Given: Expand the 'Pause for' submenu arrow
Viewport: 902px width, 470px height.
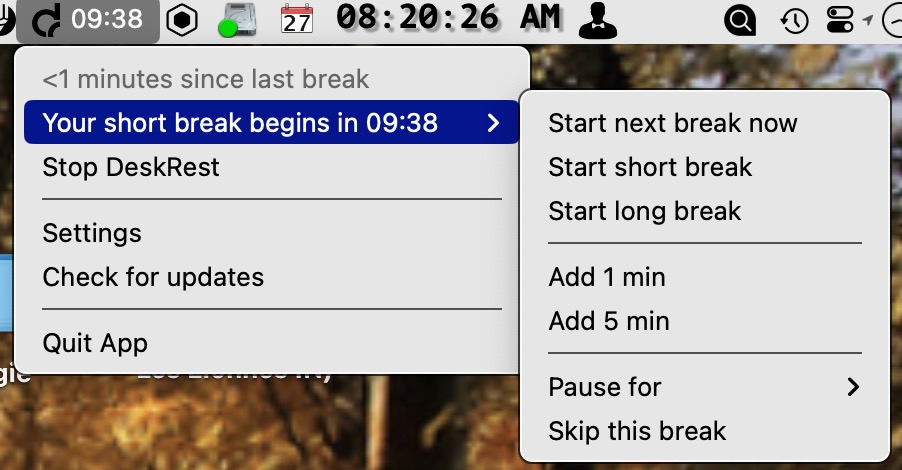Looking at the screenshot, I should click(x=853, y=387).
